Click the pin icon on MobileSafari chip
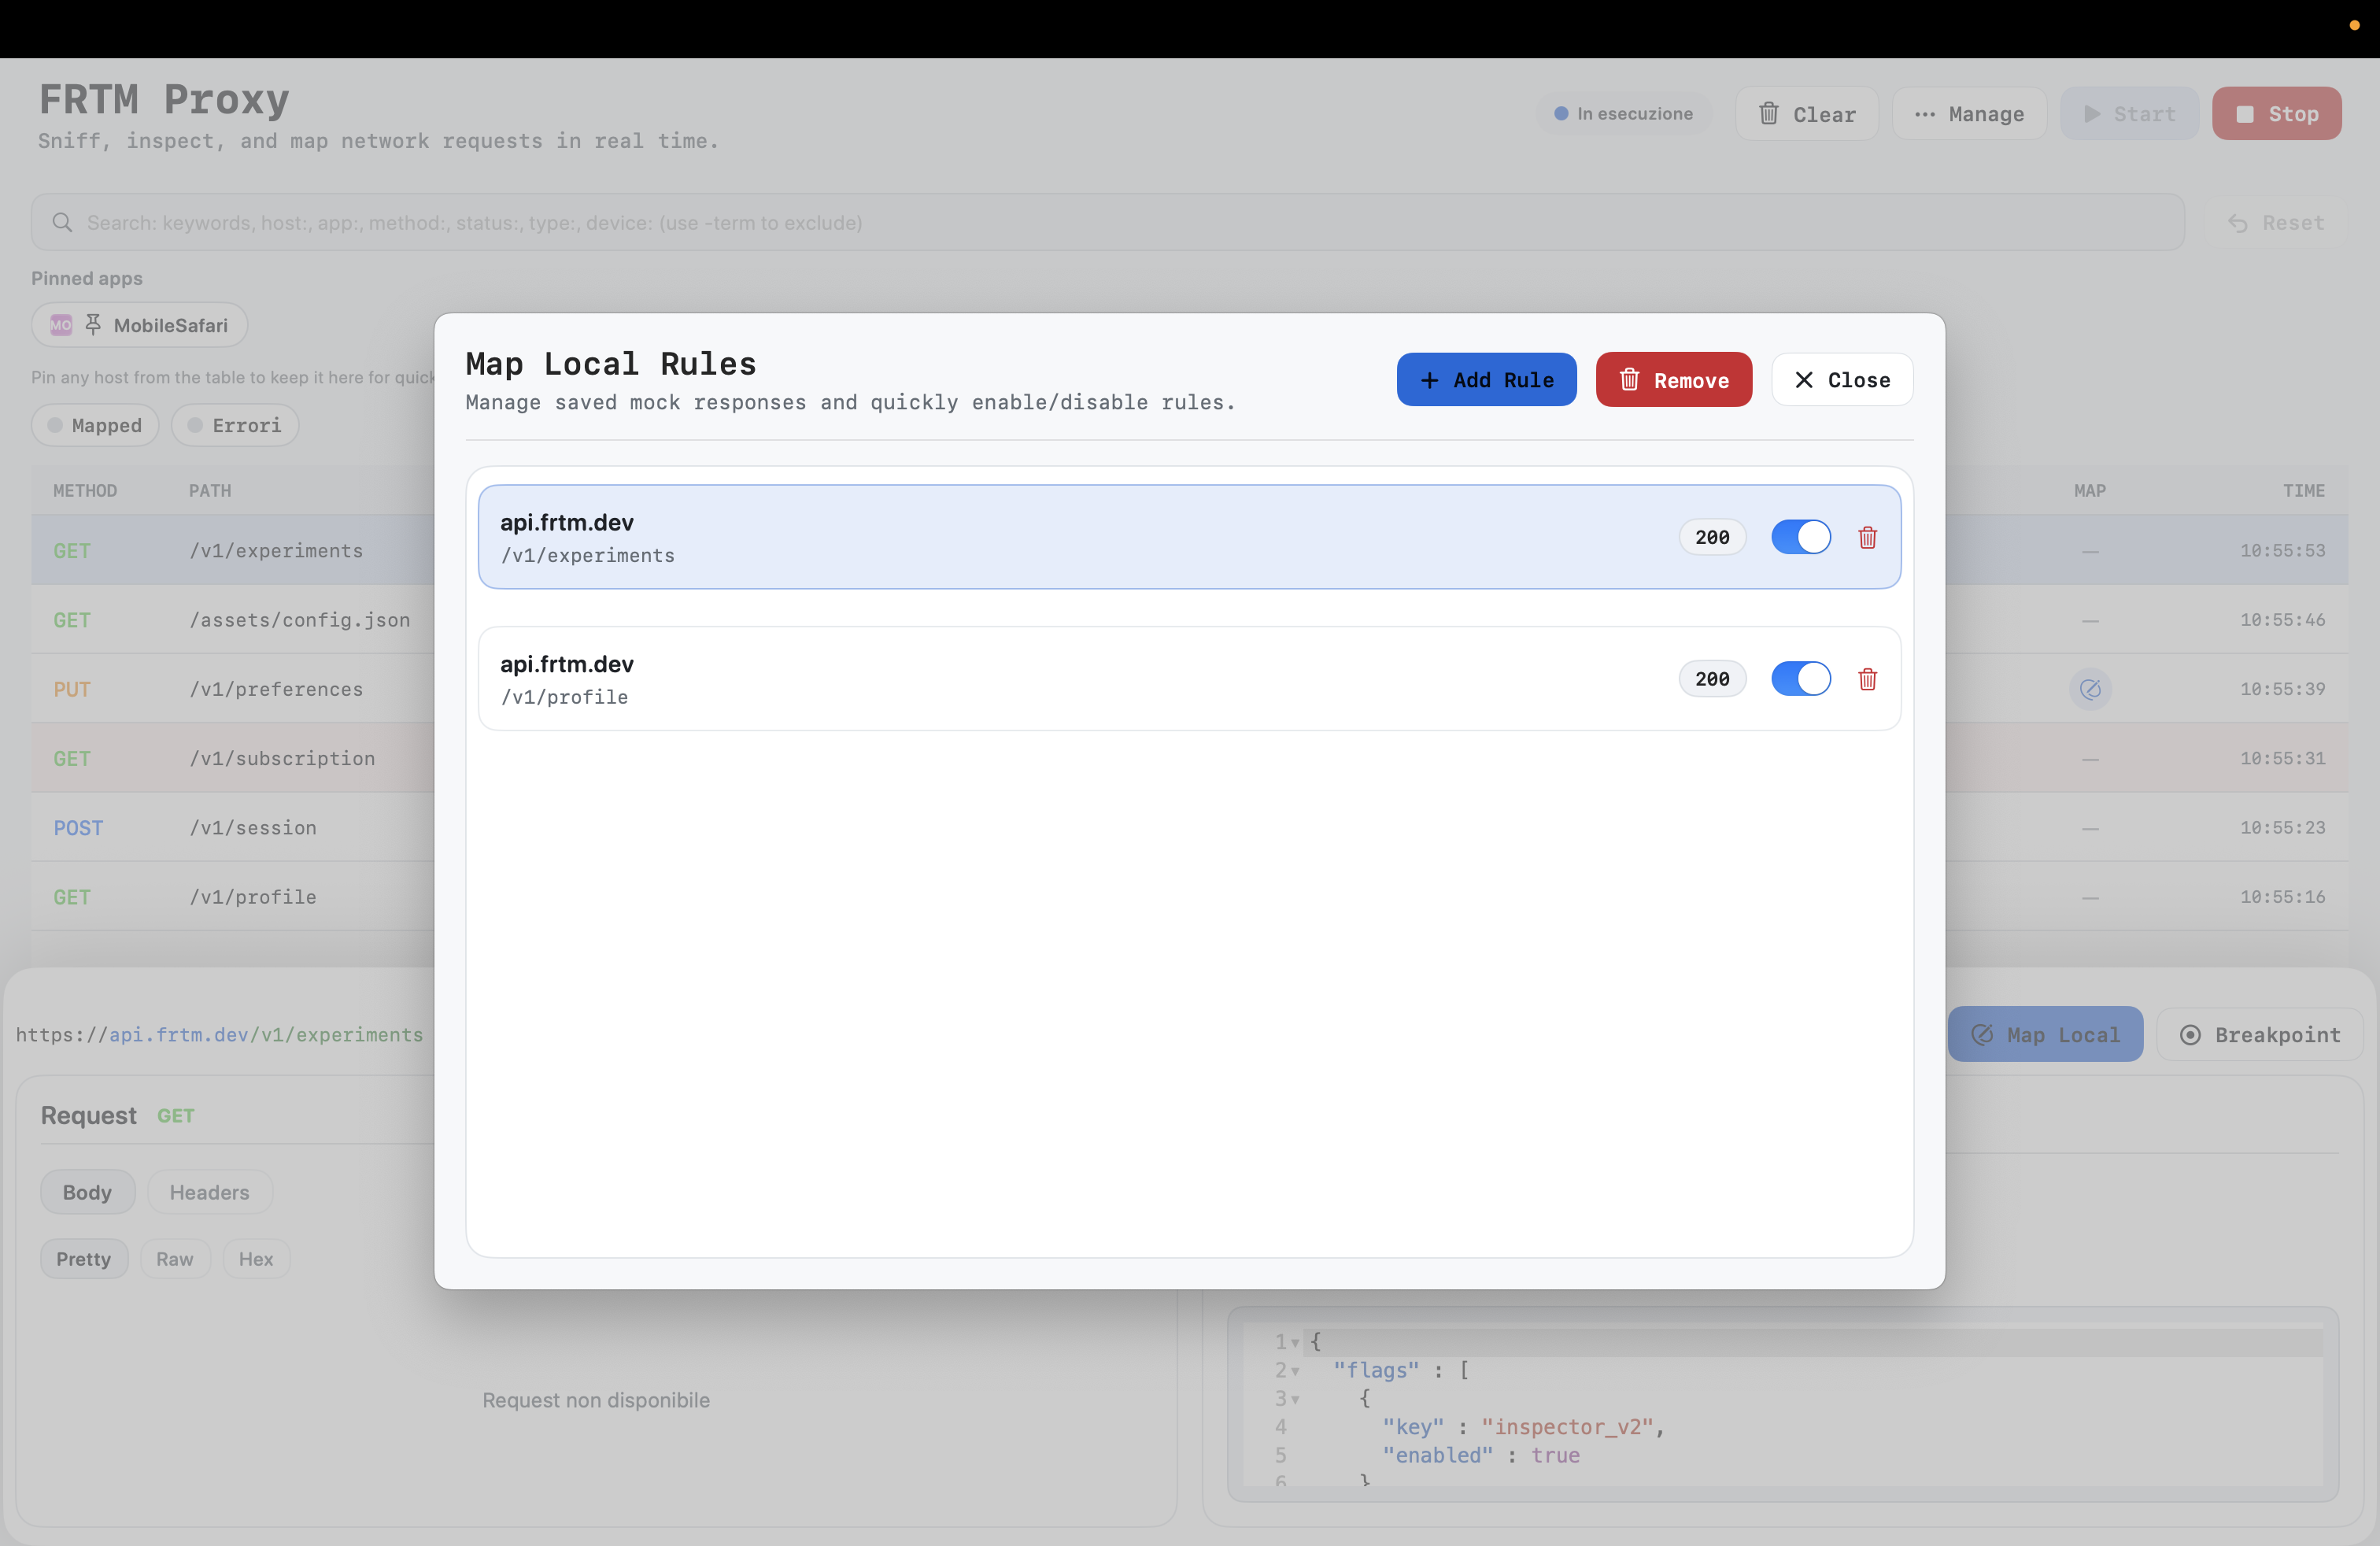Image resolution: width=2380 pixels, height=1546 pixels. [93, 325]
